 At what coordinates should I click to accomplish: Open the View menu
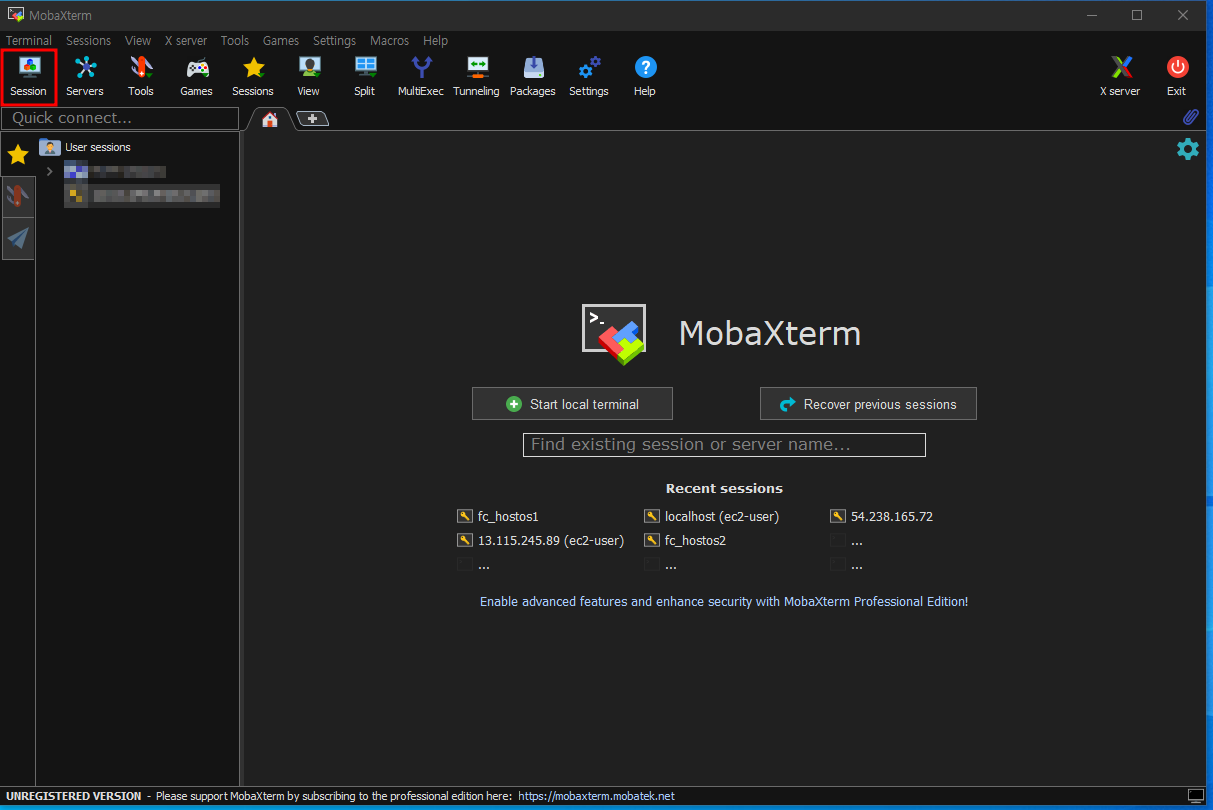[x=138, y=41]
